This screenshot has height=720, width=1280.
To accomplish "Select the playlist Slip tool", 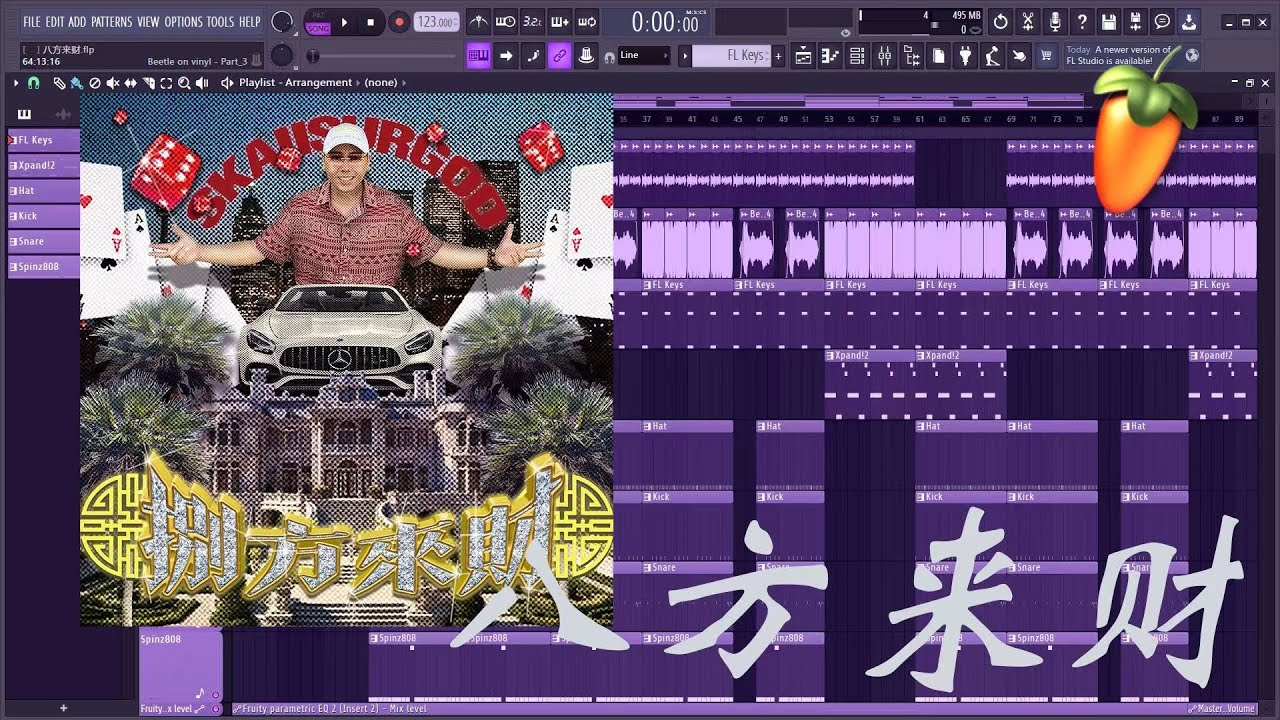I will (131, 83).
